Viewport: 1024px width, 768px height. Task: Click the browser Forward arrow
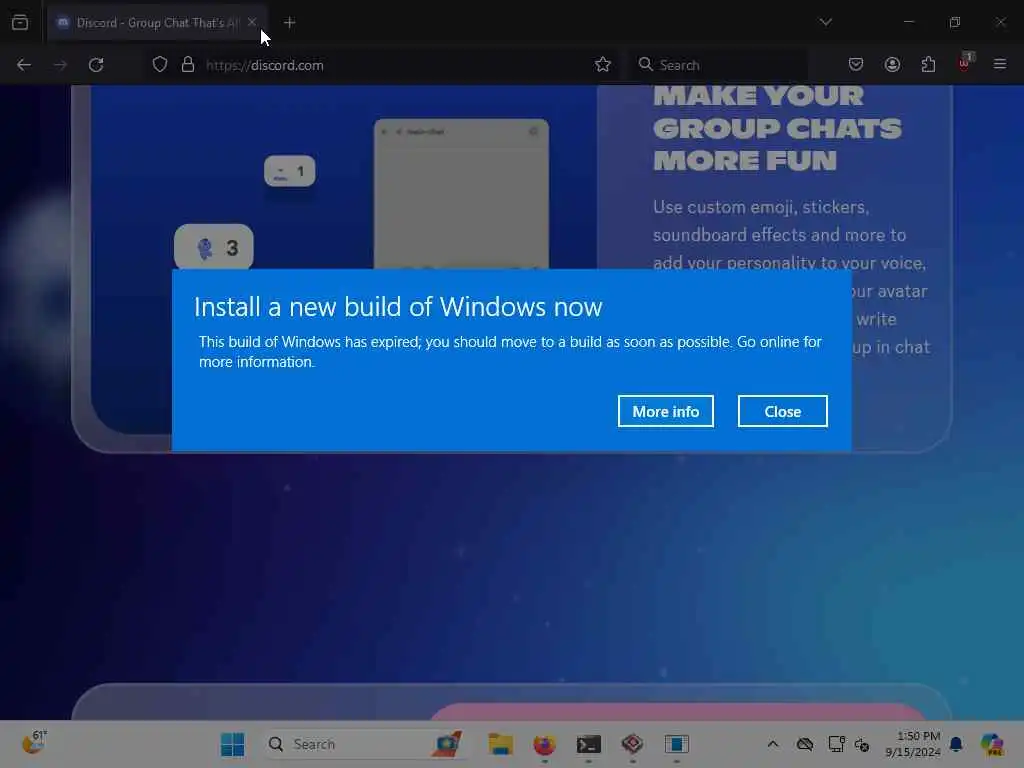[x=60, y=65]
